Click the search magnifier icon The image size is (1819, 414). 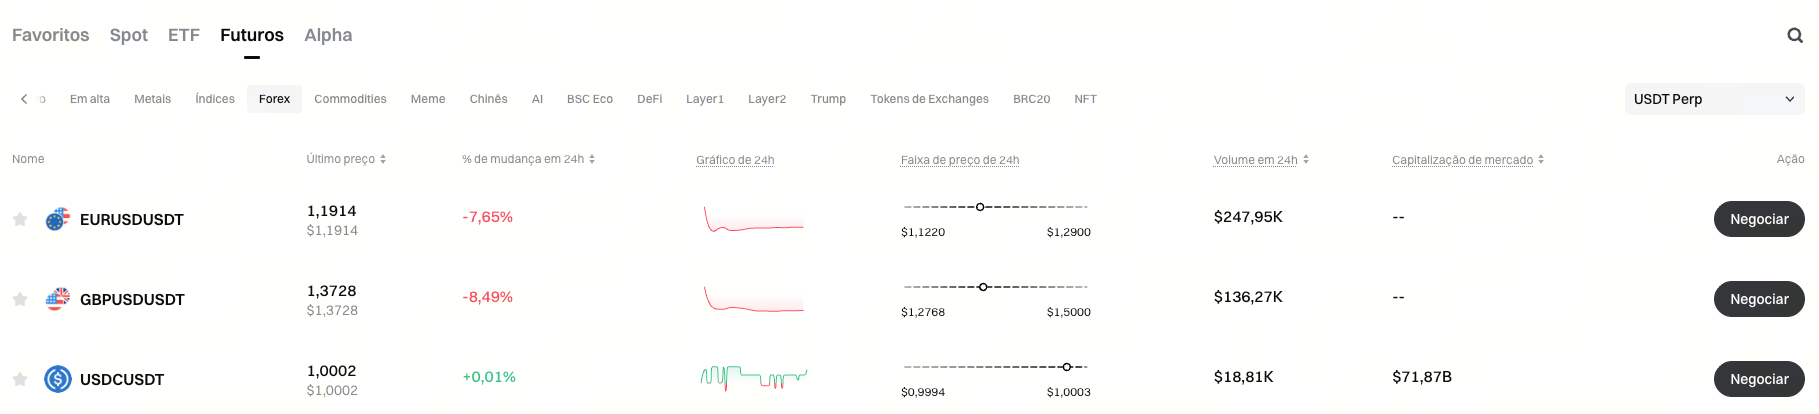[x=1794, y=35]
